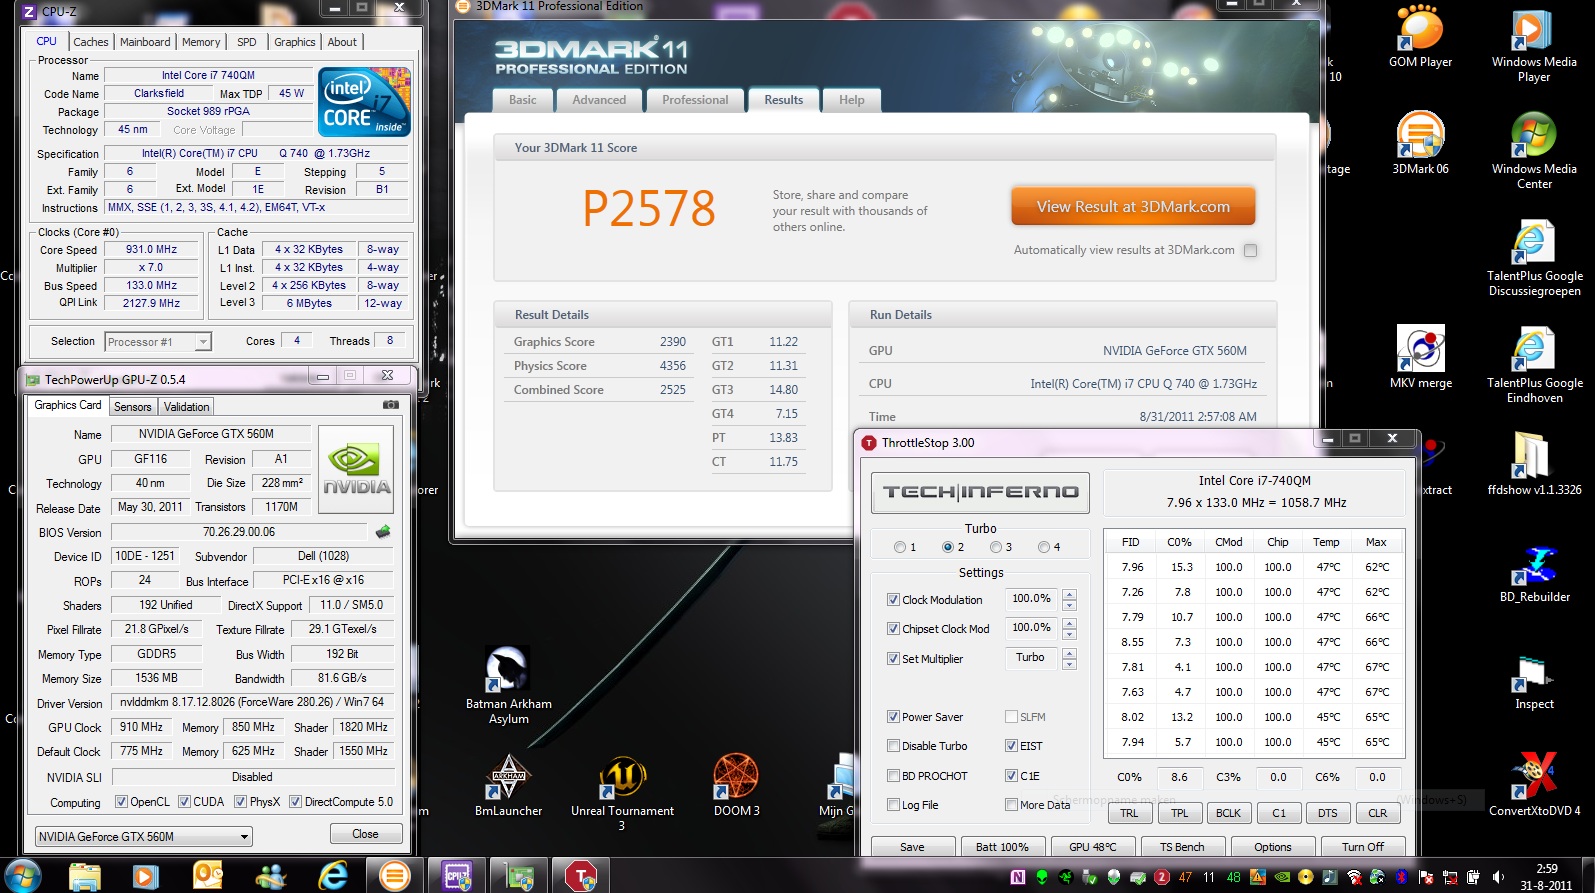Select Turbo profile 3 radio button

(995, 547)
